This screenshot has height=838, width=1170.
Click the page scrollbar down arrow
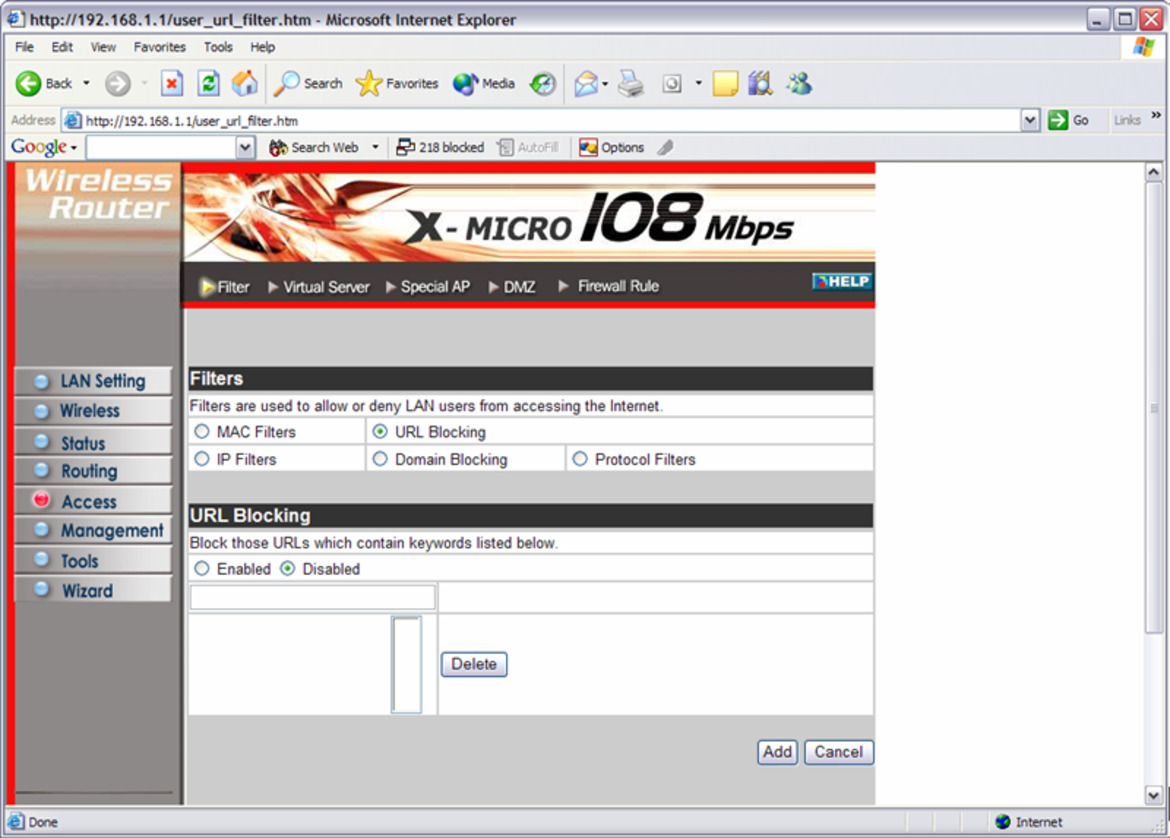(x=1154, y=795)
